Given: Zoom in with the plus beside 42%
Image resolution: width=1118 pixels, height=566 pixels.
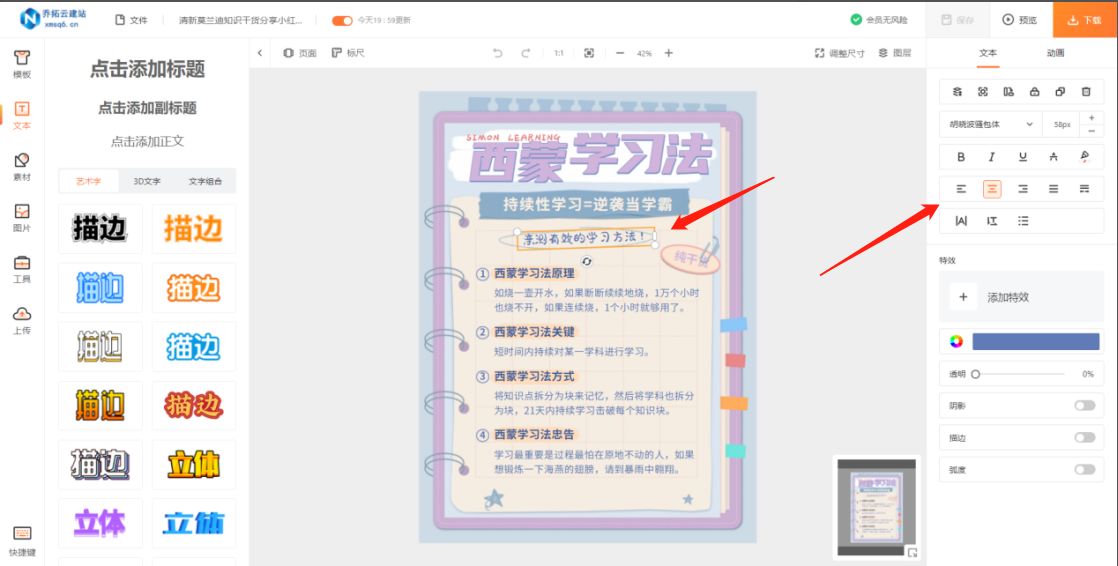Looking at the screenshot, I should pos(669,53).
